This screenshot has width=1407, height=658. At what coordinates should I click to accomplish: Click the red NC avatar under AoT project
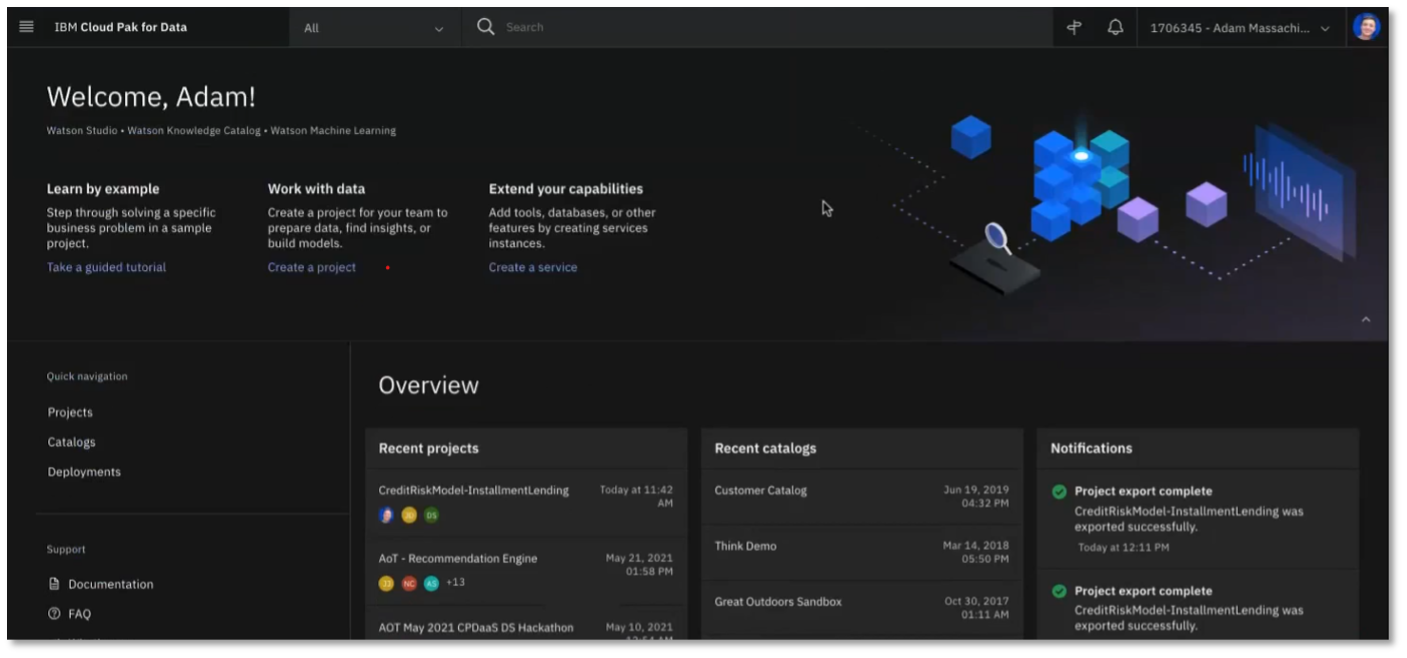pos(409,583)
